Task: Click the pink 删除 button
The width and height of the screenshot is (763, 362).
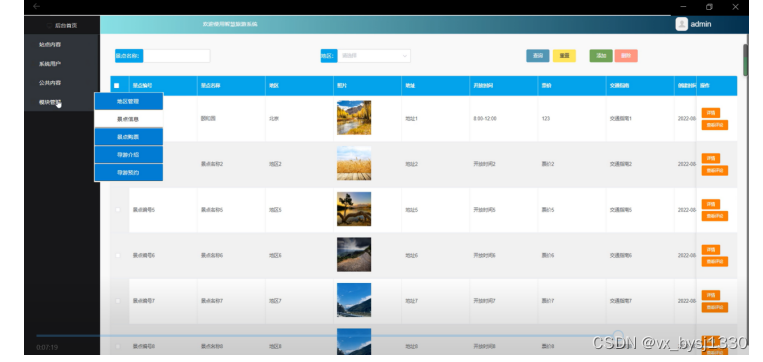Action: click(x=626, y=56)
